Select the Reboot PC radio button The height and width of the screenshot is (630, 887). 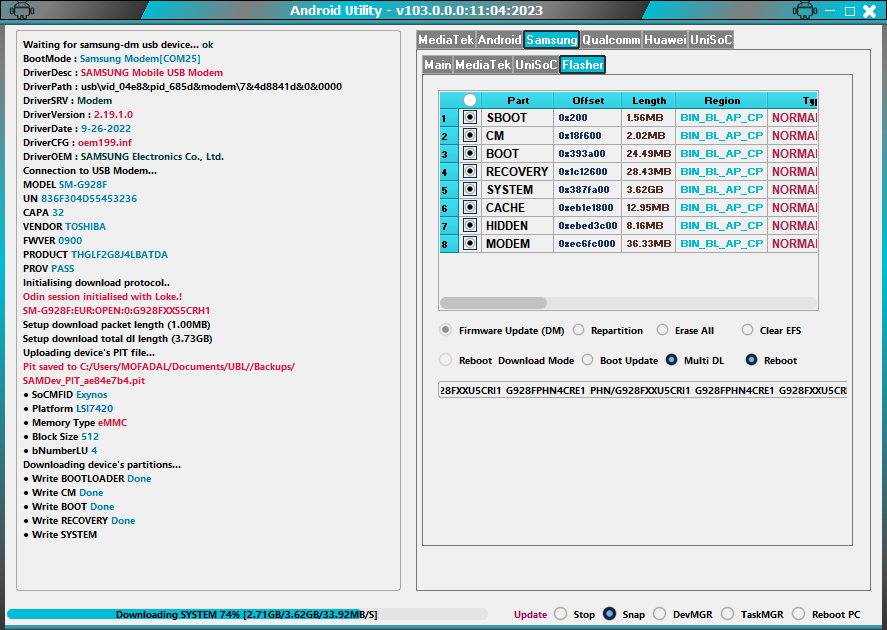[x=799, y=614]
